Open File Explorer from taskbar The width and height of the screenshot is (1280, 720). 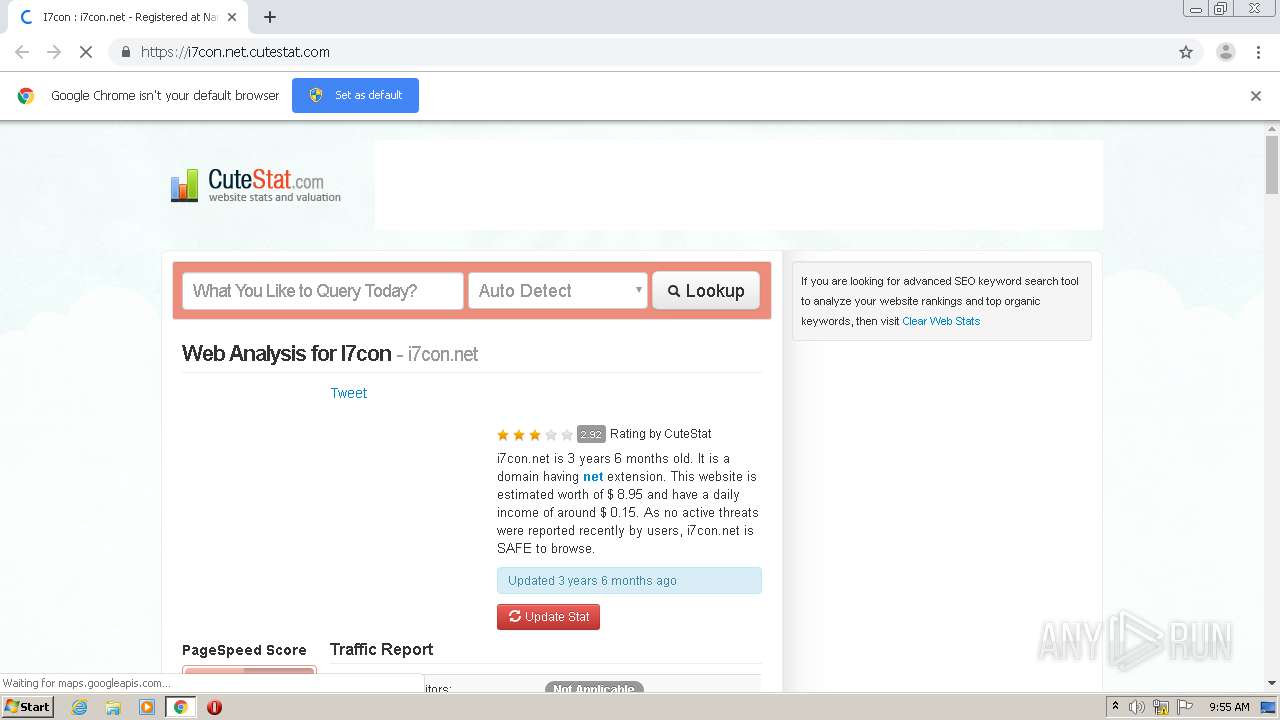pyautogui.click(x=113, y=707)
